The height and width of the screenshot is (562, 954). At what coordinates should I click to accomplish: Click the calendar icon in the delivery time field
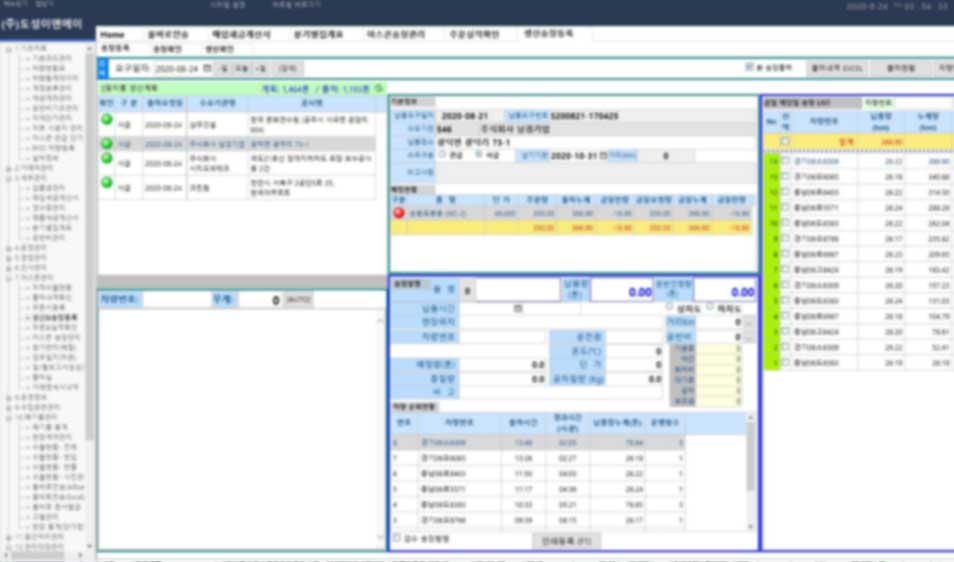click(x=517, y=308)
